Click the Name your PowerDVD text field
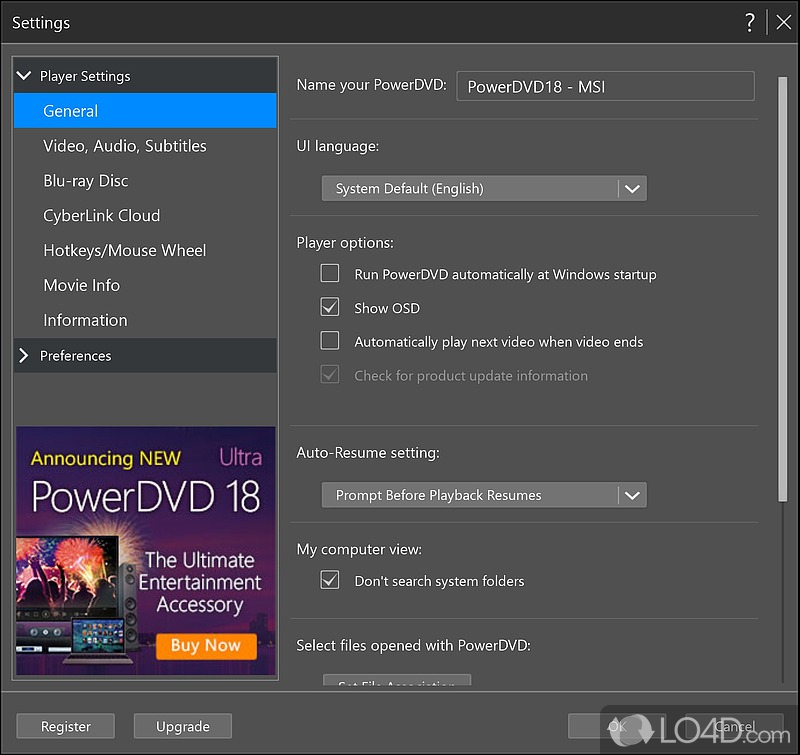Screen dimensions: 800x755 604,87
